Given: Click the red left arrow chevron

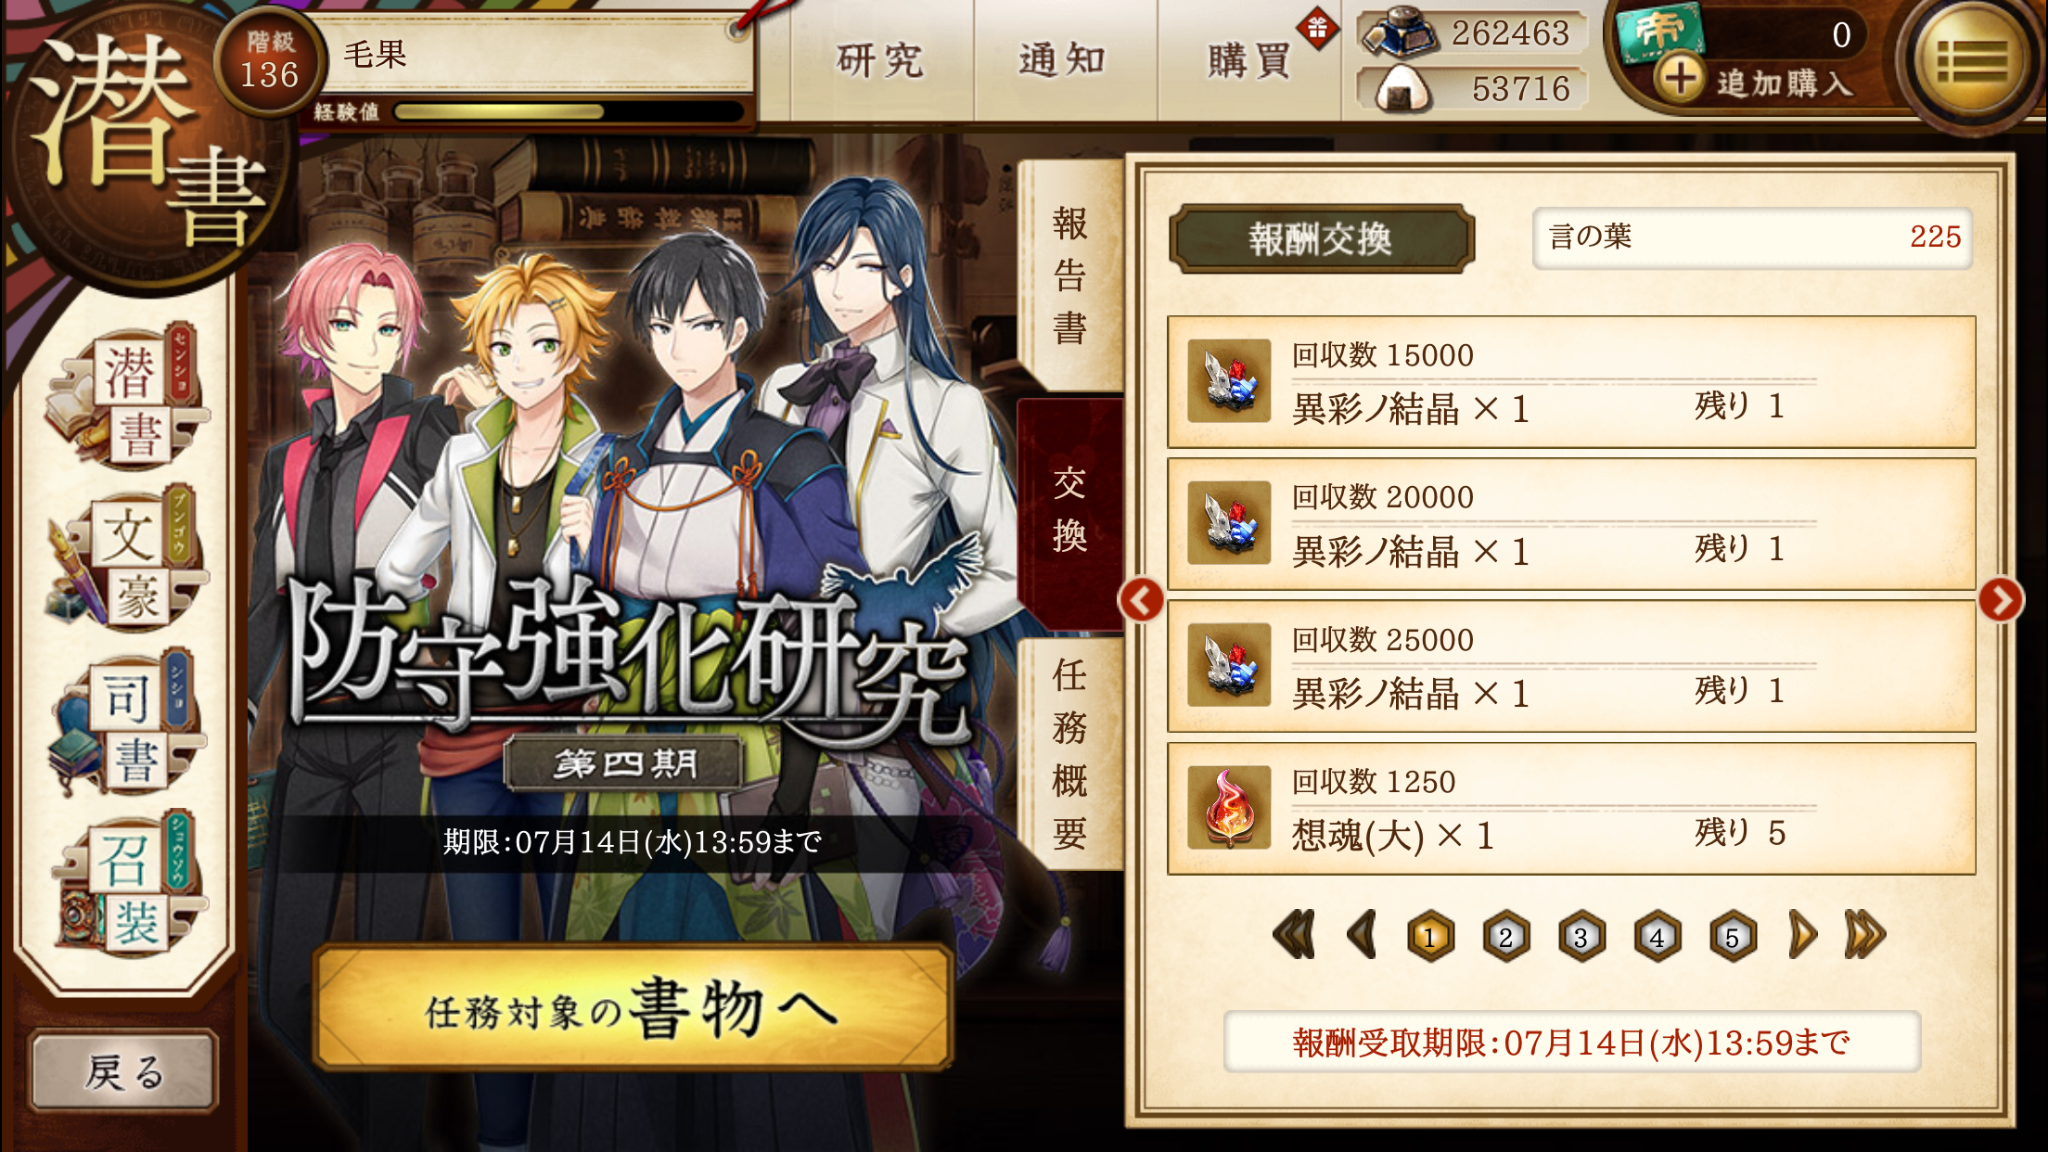Looking at the screenshot, I should (x=1141, y=600).
